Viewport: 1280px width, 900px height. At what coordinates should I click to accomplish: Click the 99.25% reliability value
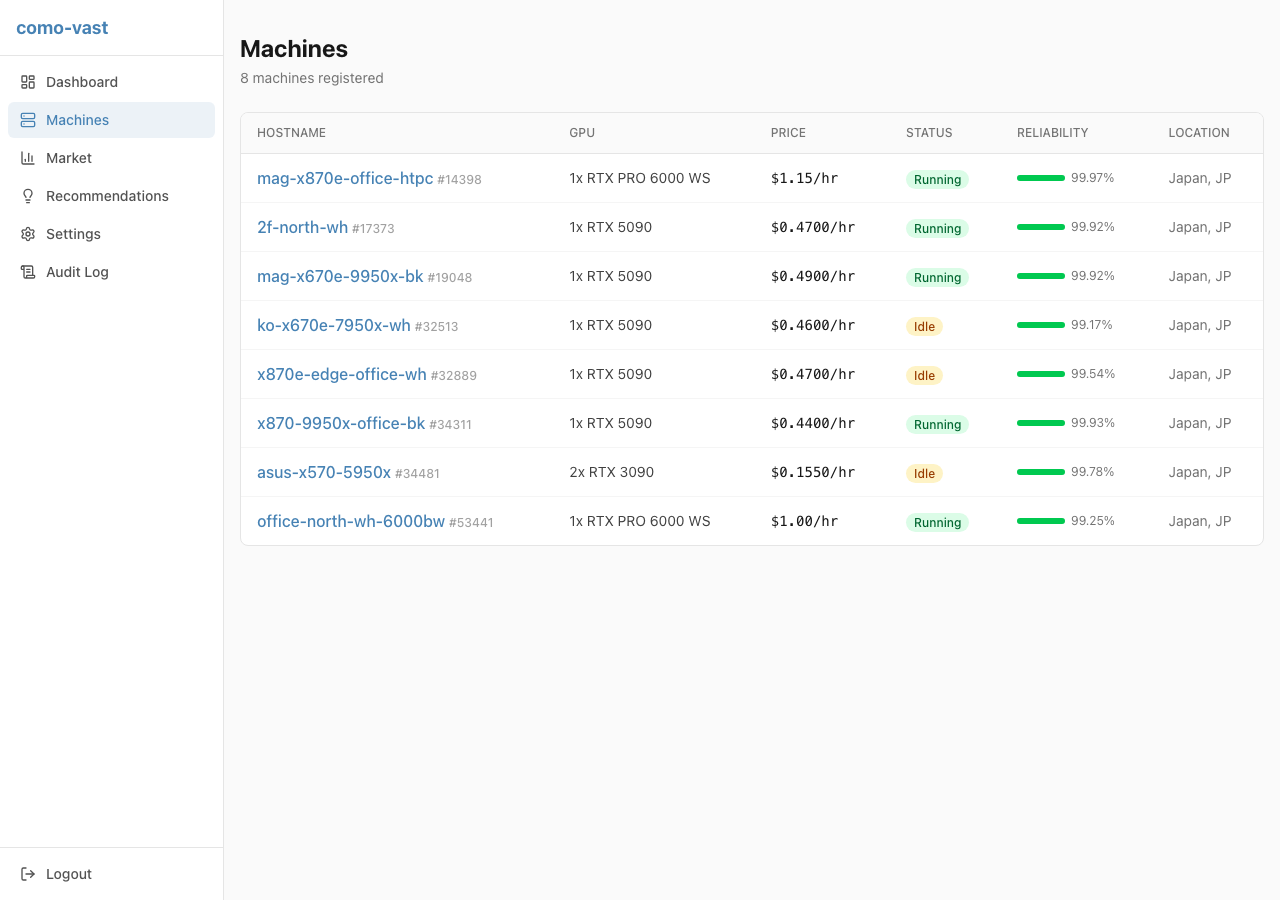click(1093, 521)
